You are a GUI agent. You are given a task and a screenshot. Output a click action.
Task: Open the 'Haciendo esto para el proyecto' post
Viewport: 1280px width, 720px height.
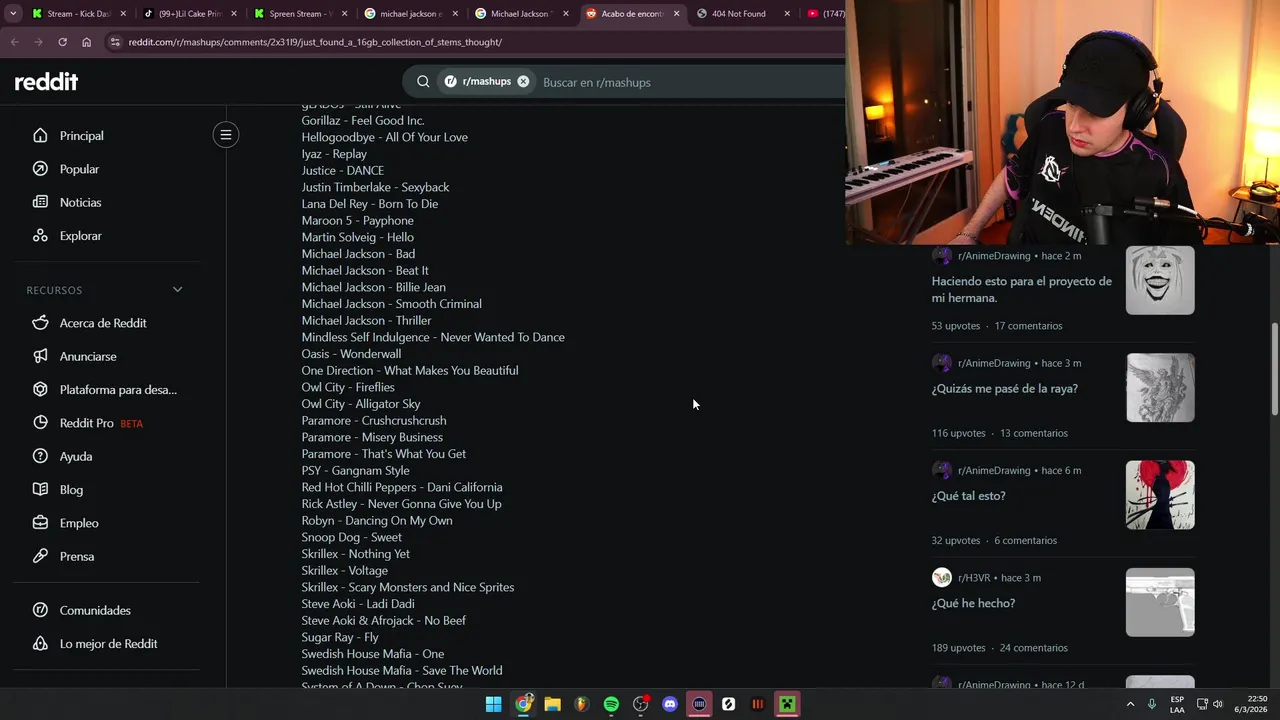click(x=1022, y=289)
